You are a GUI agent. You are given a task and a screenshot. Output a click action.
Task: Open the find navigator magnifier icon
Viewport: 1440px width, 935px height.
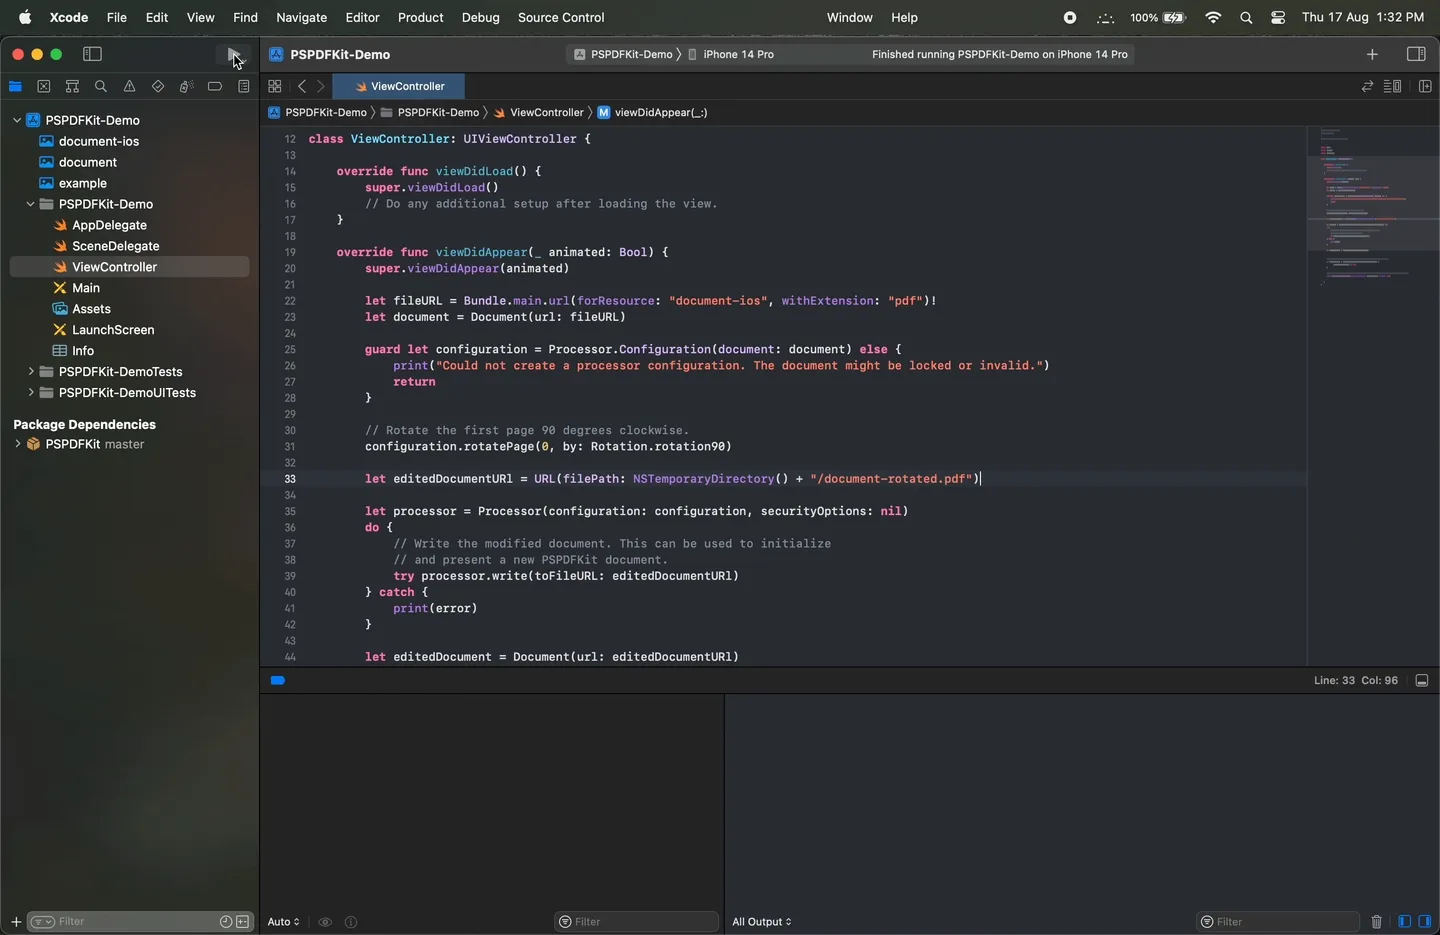coord(101,87)
